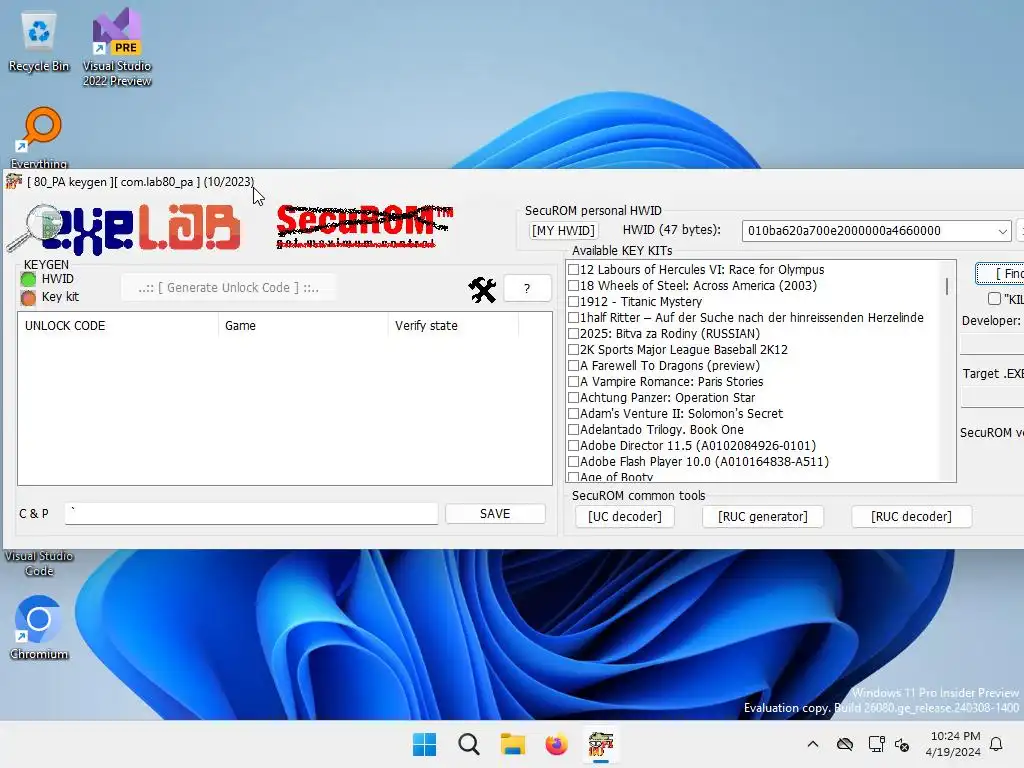Open the clock showing 10:24 PM
Viewport: 1024px width, 768px height.
pyautogui.click(x=953, y=744)
